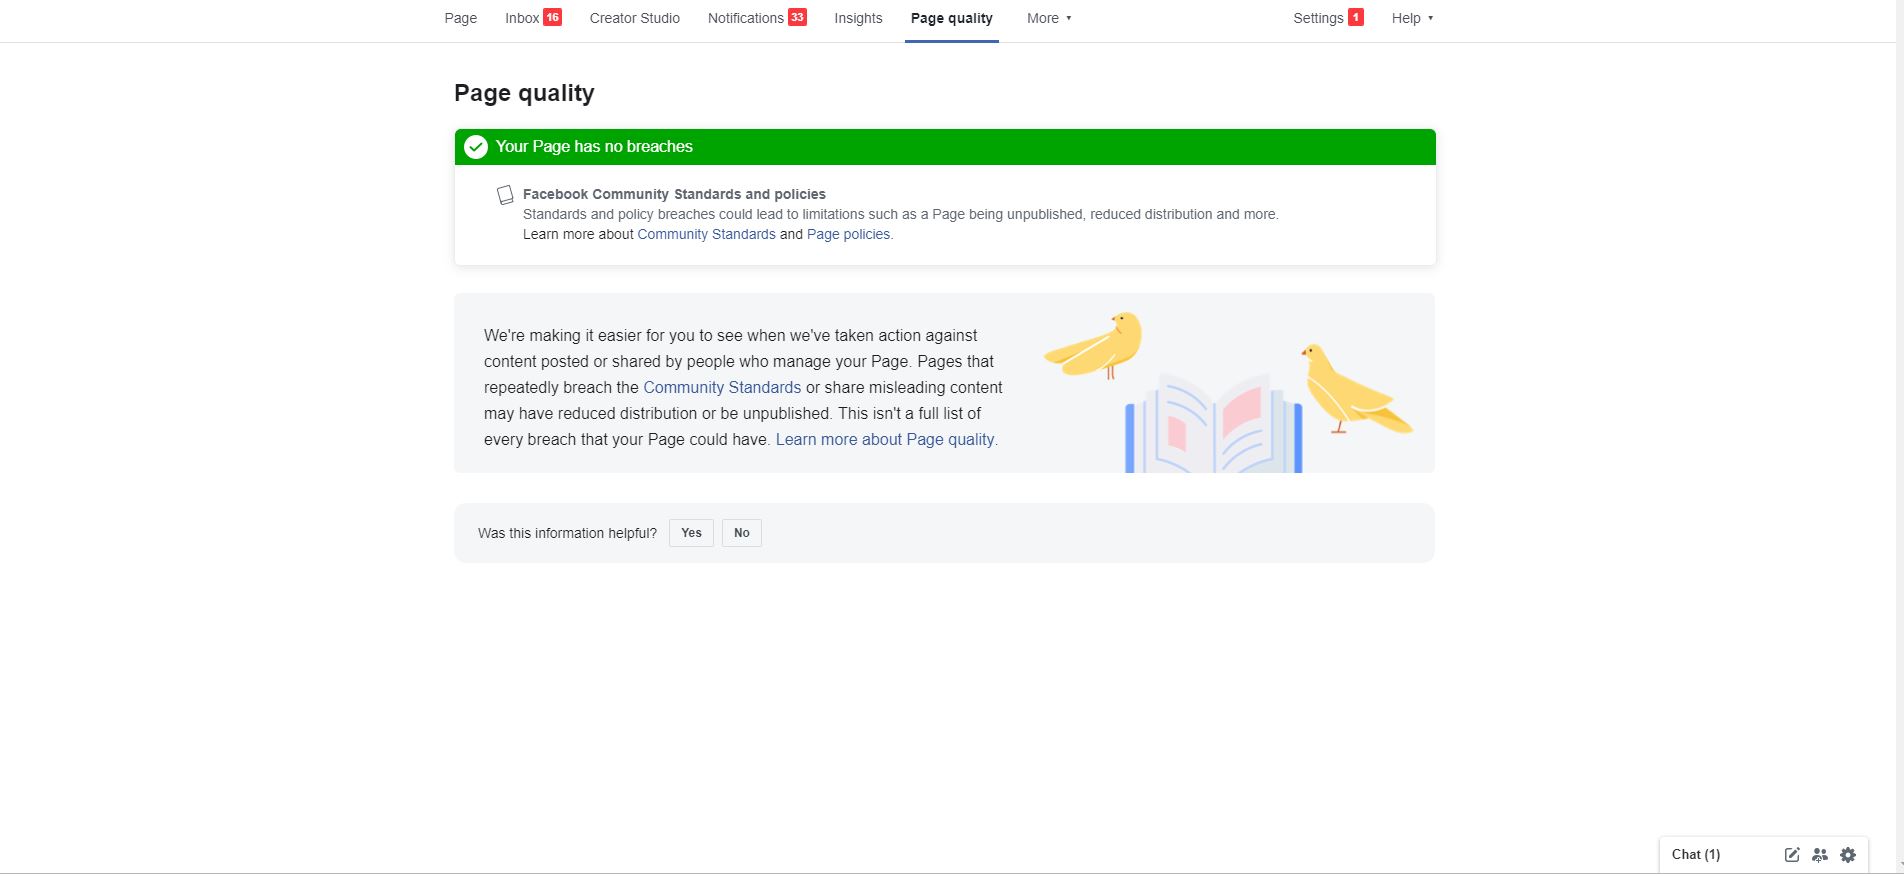Expand the More dropdown menu
The width and height of the screenshot is (1904, 876).
click(1049, 18)
